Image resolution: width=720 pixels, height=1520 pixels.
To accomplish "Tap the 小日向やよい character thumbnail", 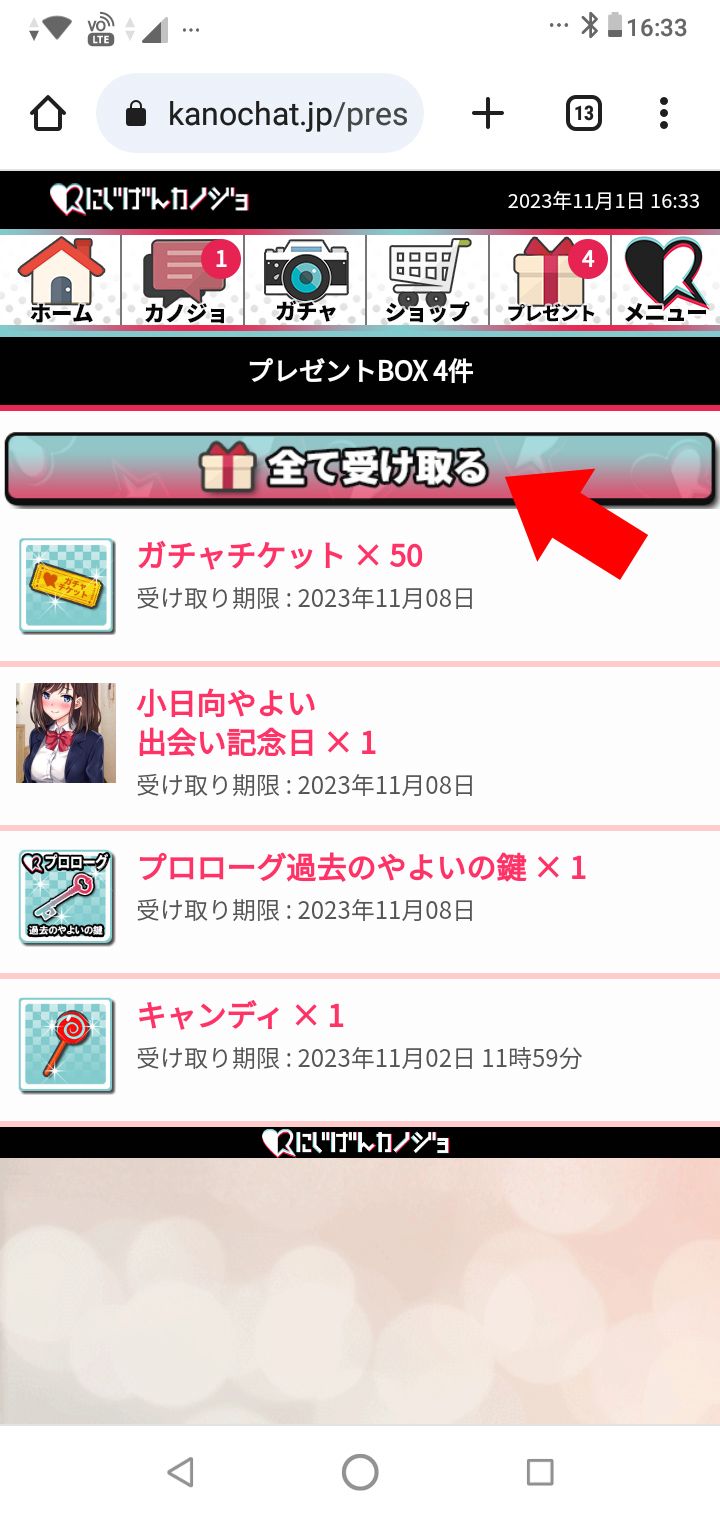I will pos(66,733).
